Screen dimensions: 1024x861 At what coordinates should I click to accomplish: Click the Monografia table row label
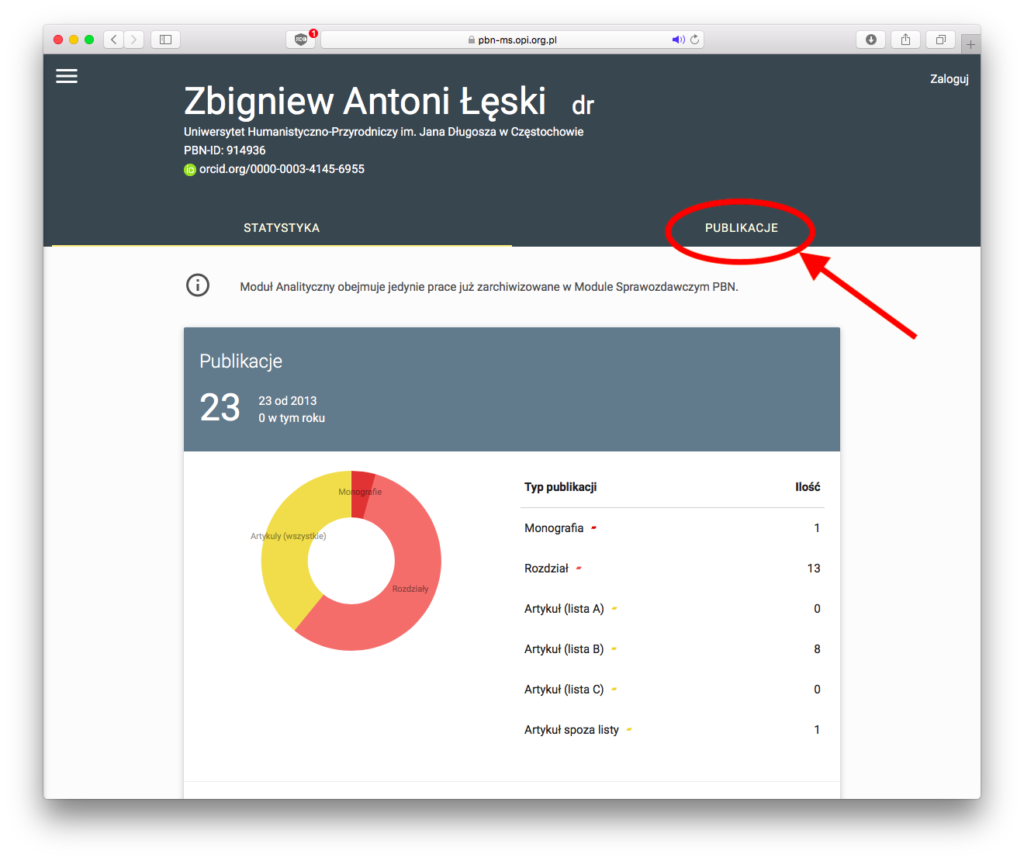554,528
